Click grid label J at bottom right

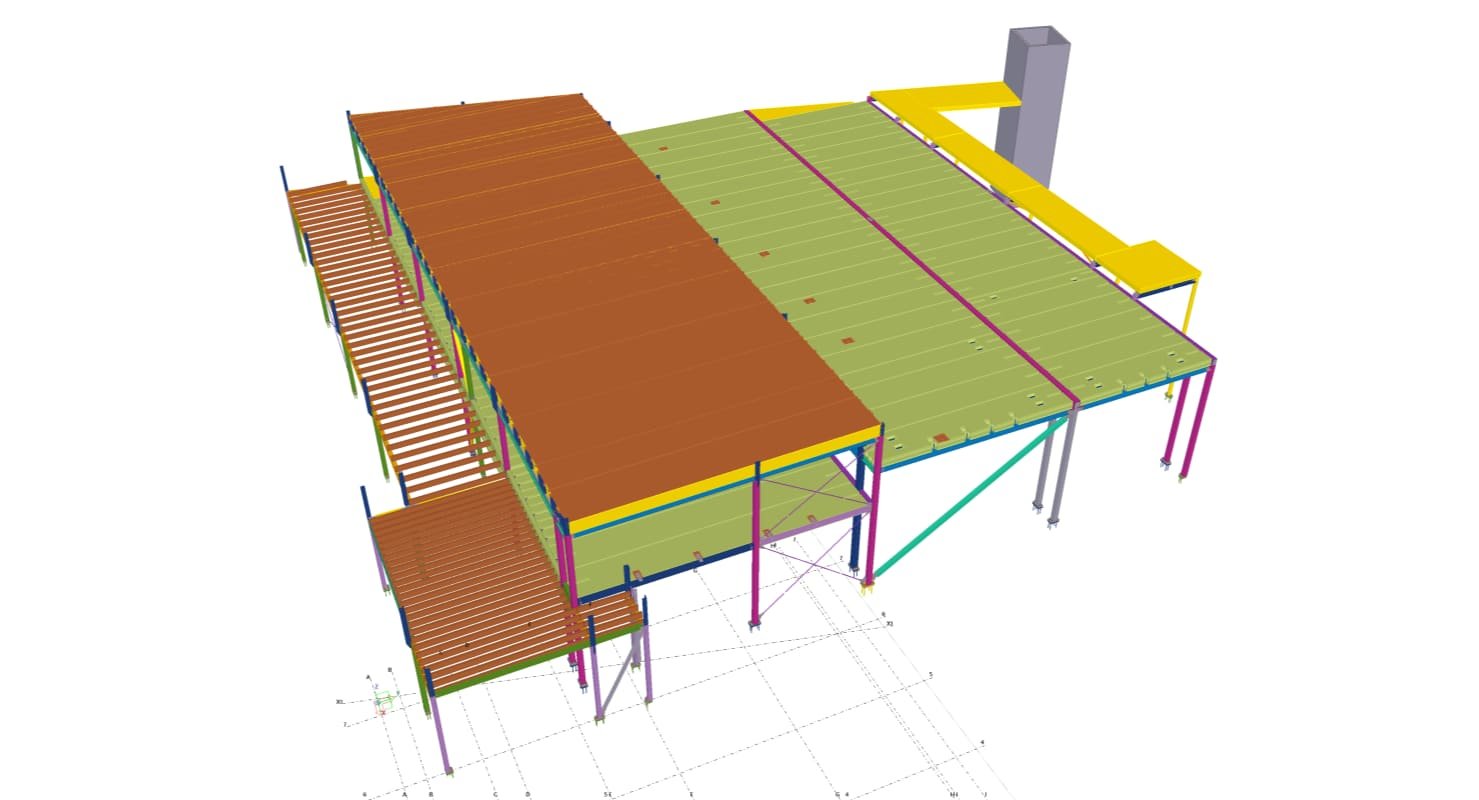coord(985,795)
